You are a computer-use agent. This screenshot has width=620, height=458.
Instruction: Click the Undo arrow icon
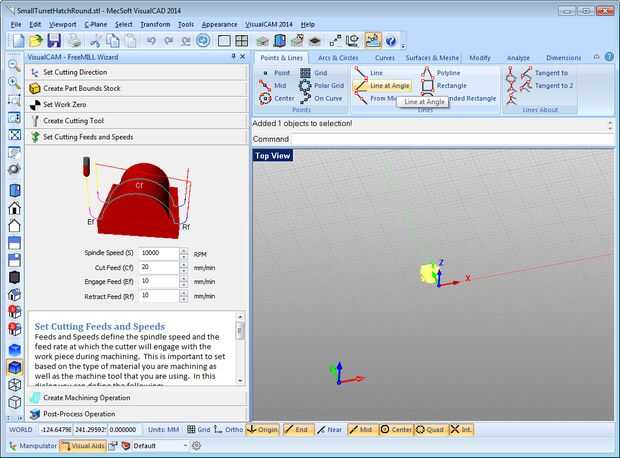coord(151,40)
